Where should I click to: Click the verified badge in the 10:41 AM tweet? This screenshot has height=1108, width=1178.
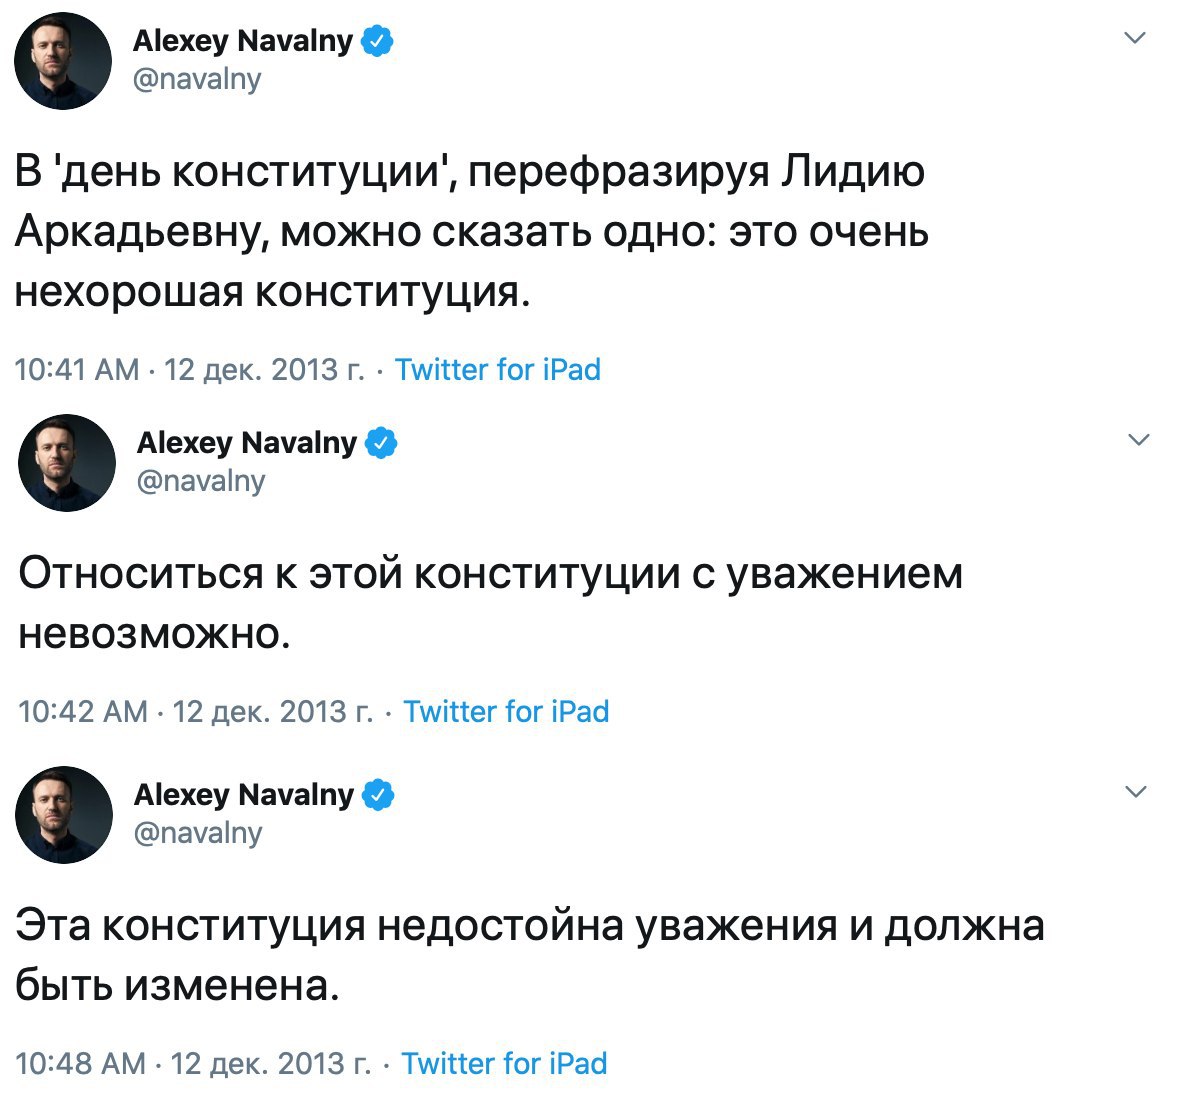pyautogui.click(x=378, y=41)
